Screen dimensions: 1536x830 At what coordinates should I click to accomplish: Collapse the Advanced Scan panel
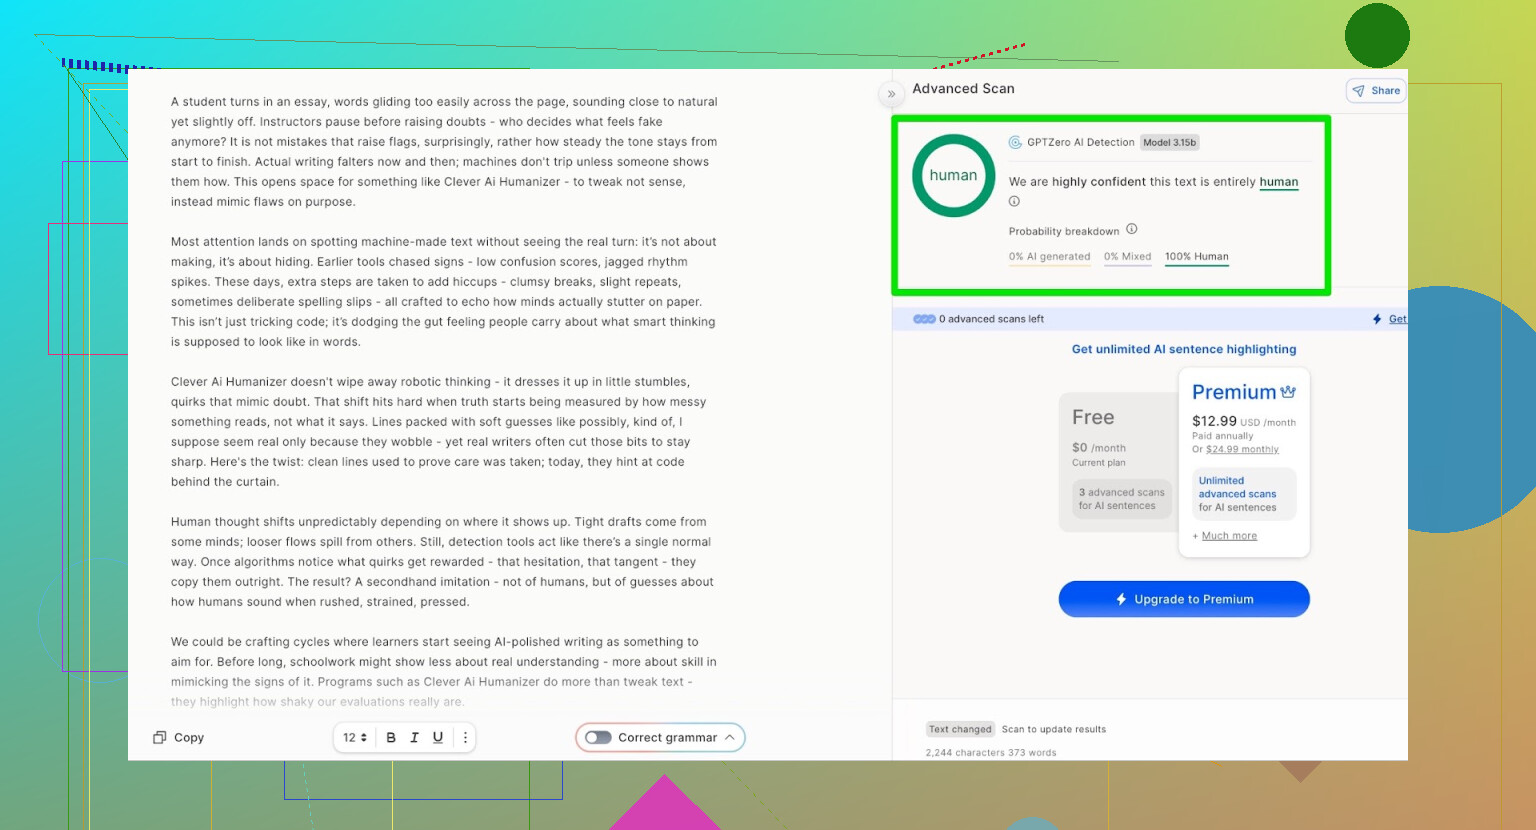pyautogui.click(x=891, y=94)
